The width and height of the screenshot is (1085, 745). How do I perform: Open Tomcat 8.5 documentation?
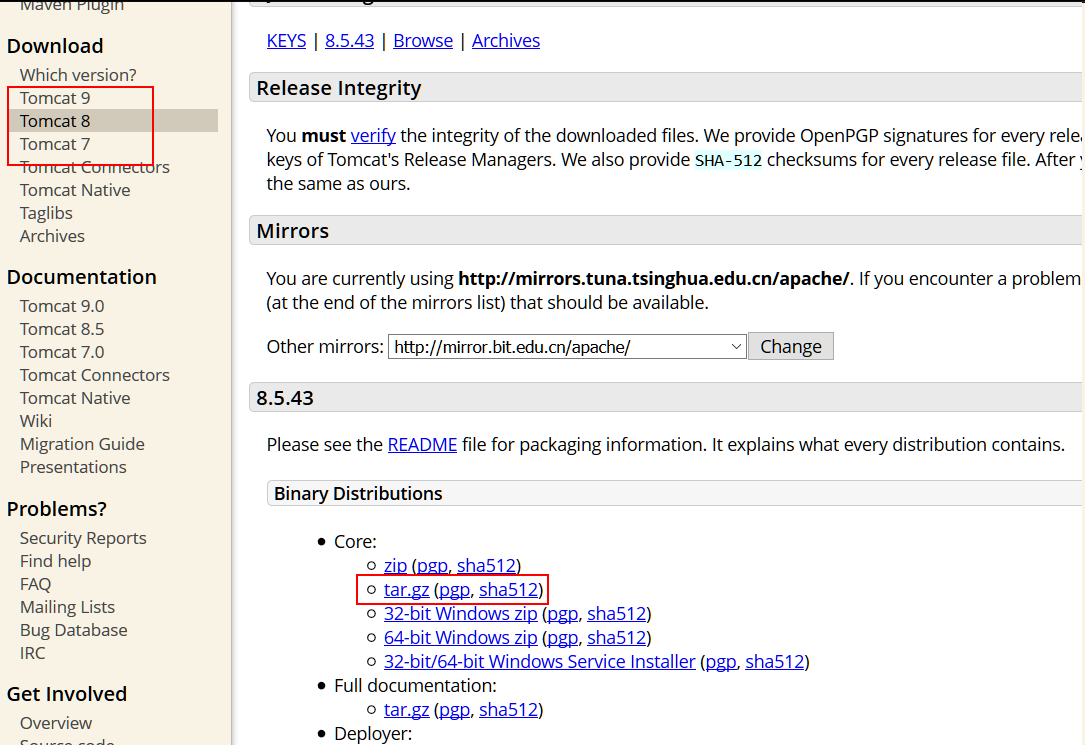[62, 329]
